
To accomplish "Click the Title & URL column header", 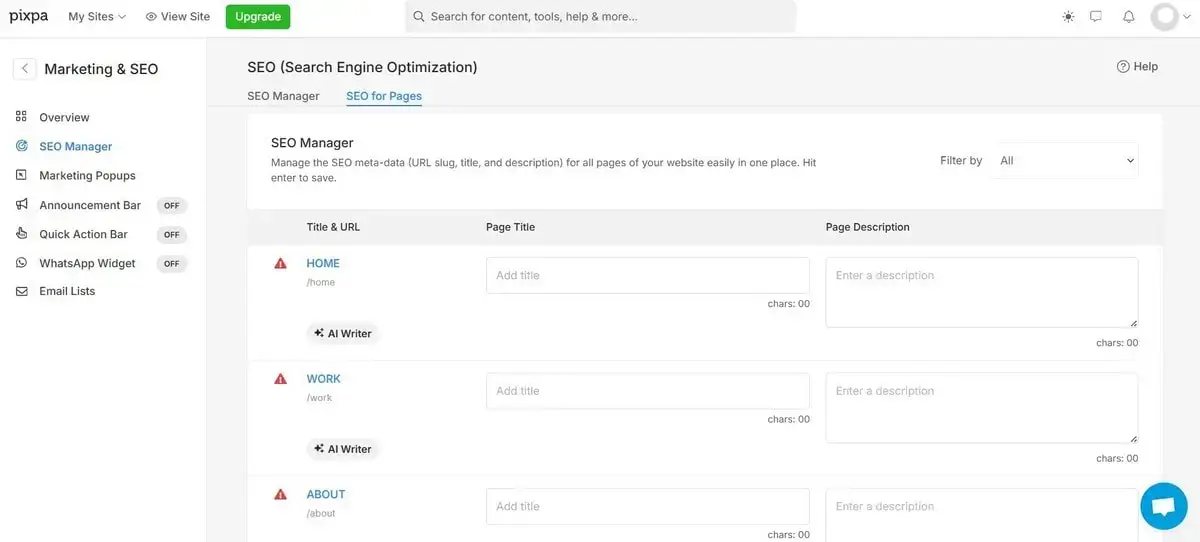I will (x=333, y=227).
